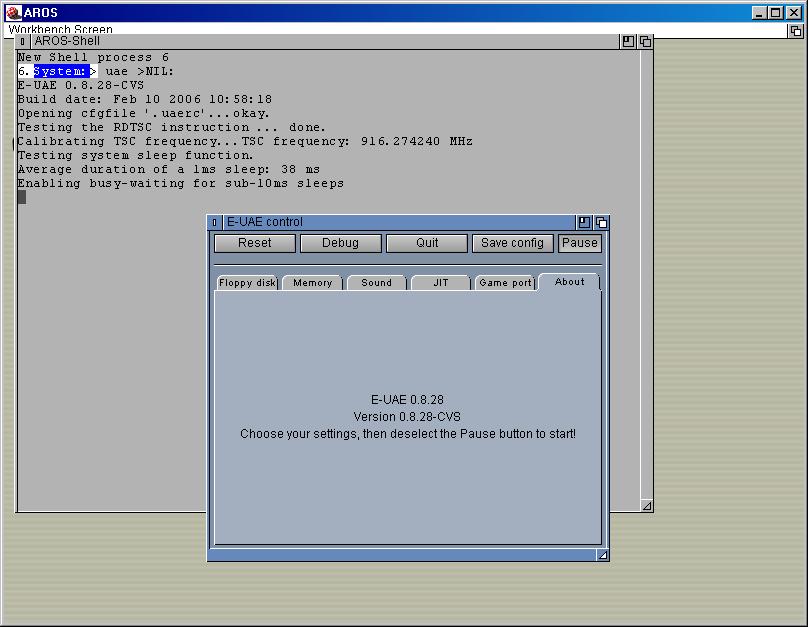Click the resize gadget of E-UAE control window
Viewport: 808px width, 627px height.
click(602, 555)
